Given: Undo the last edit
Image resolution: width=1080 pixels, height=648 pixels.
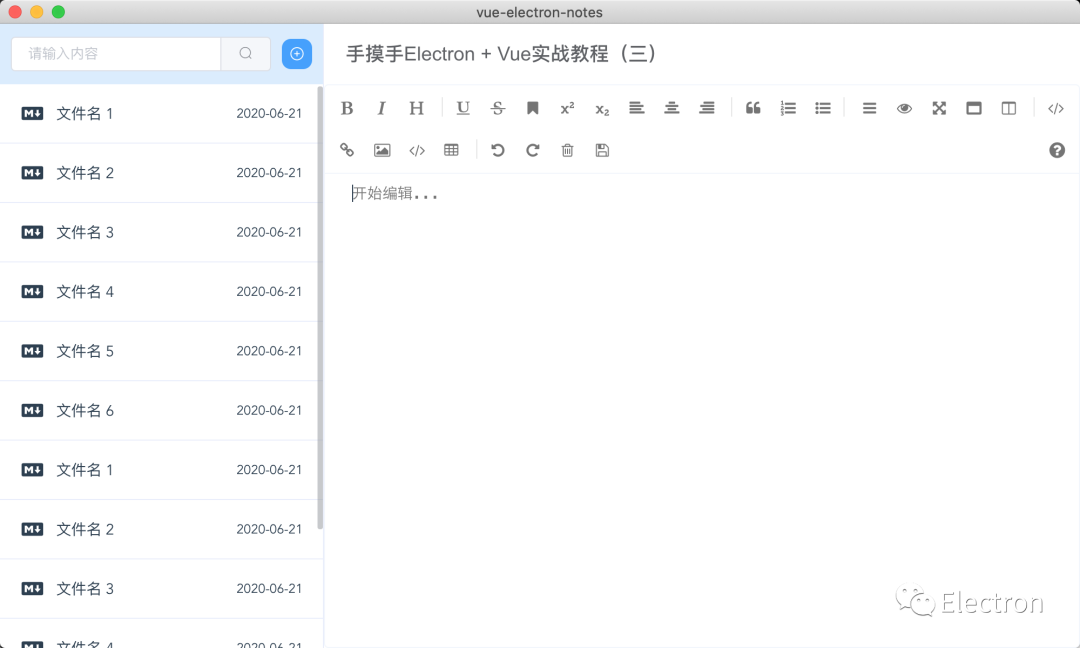Looking at the screenshot, I should click(497, 150).
